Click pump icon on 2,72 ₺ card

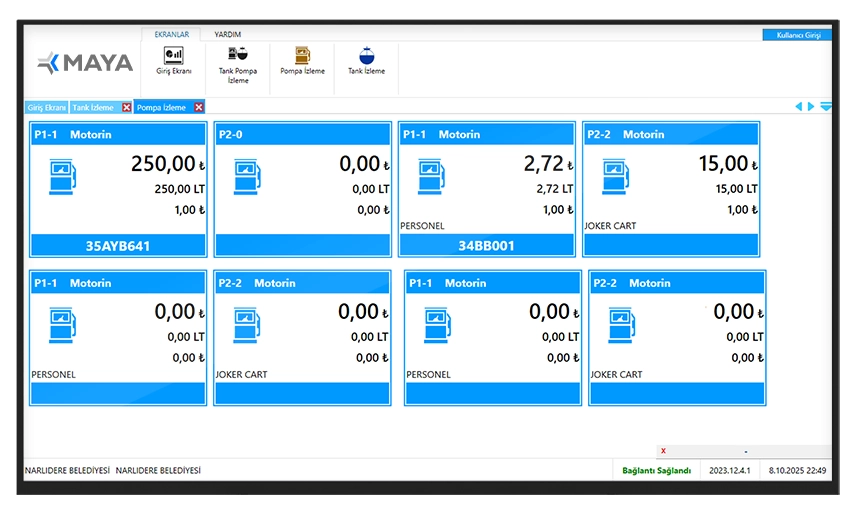point(430,178)
